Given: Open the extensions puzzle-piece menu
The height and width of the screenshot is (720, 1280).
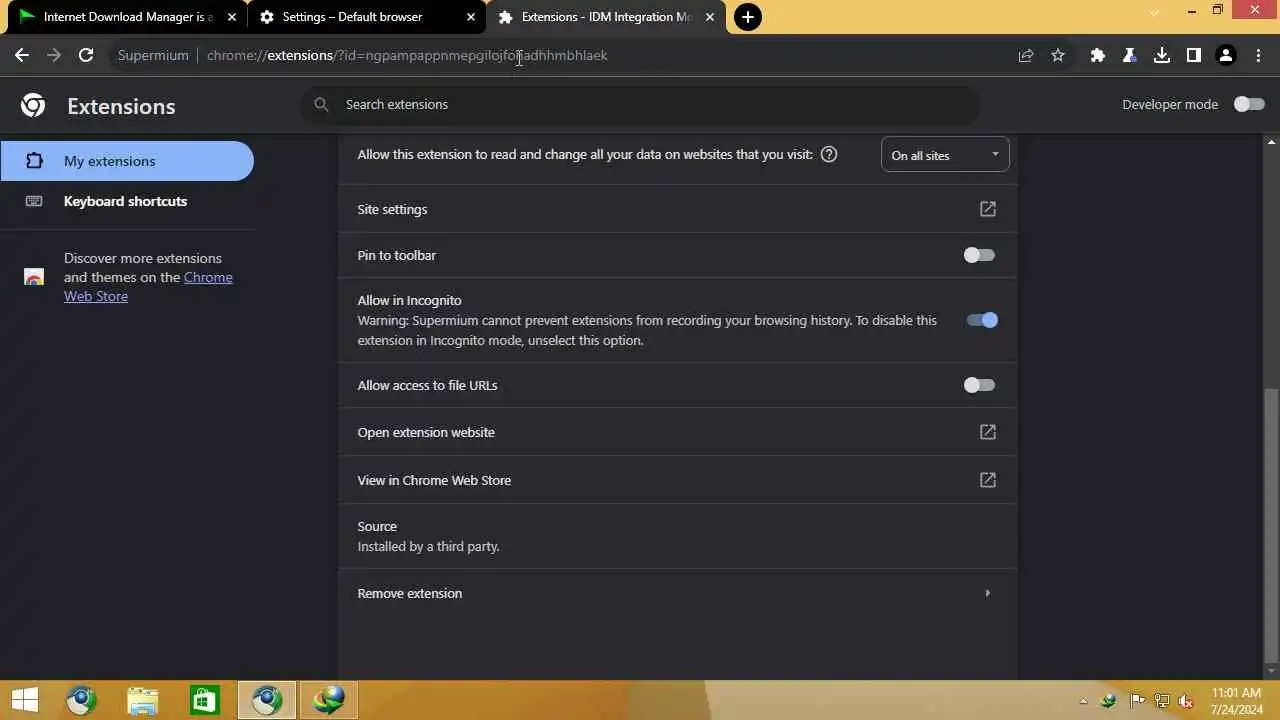Looking at the screenshot, I should click(1098, 56).
